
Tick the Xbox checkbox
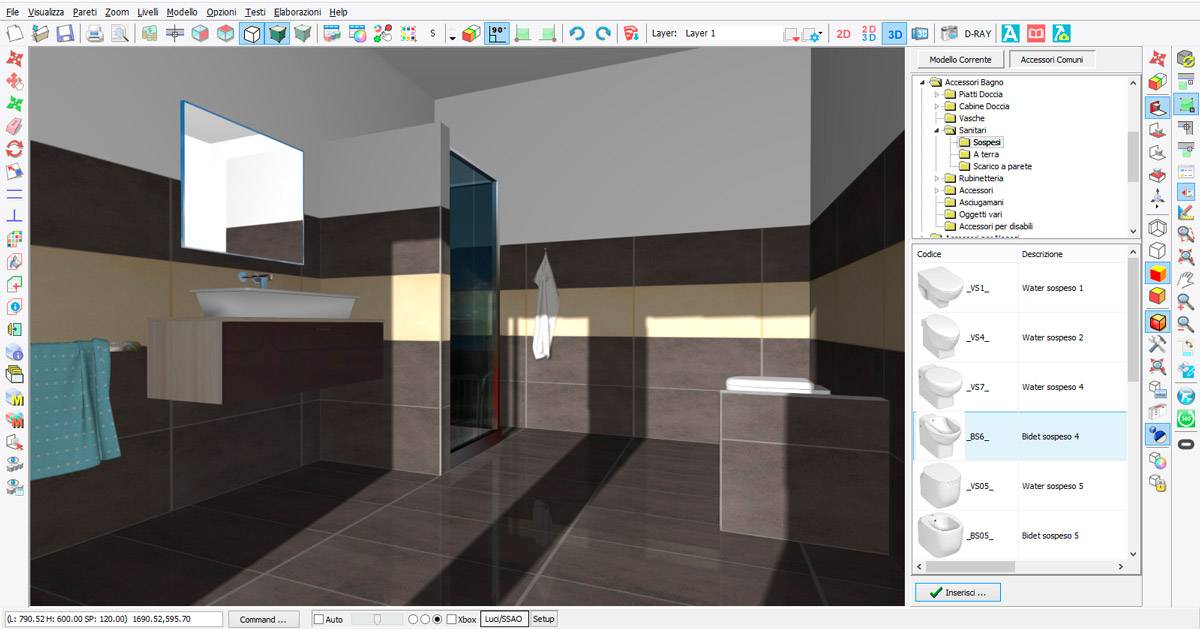click(x=451, y=619)
